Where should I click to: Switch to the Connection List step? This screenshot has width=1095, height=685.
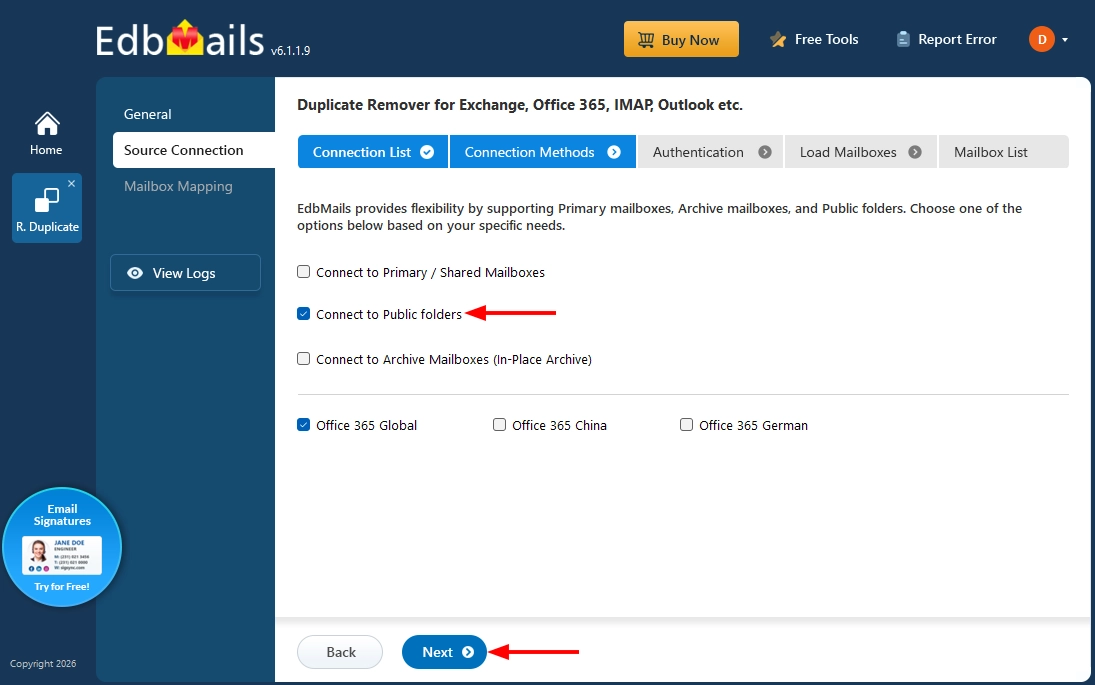click(x=373, y=152)
